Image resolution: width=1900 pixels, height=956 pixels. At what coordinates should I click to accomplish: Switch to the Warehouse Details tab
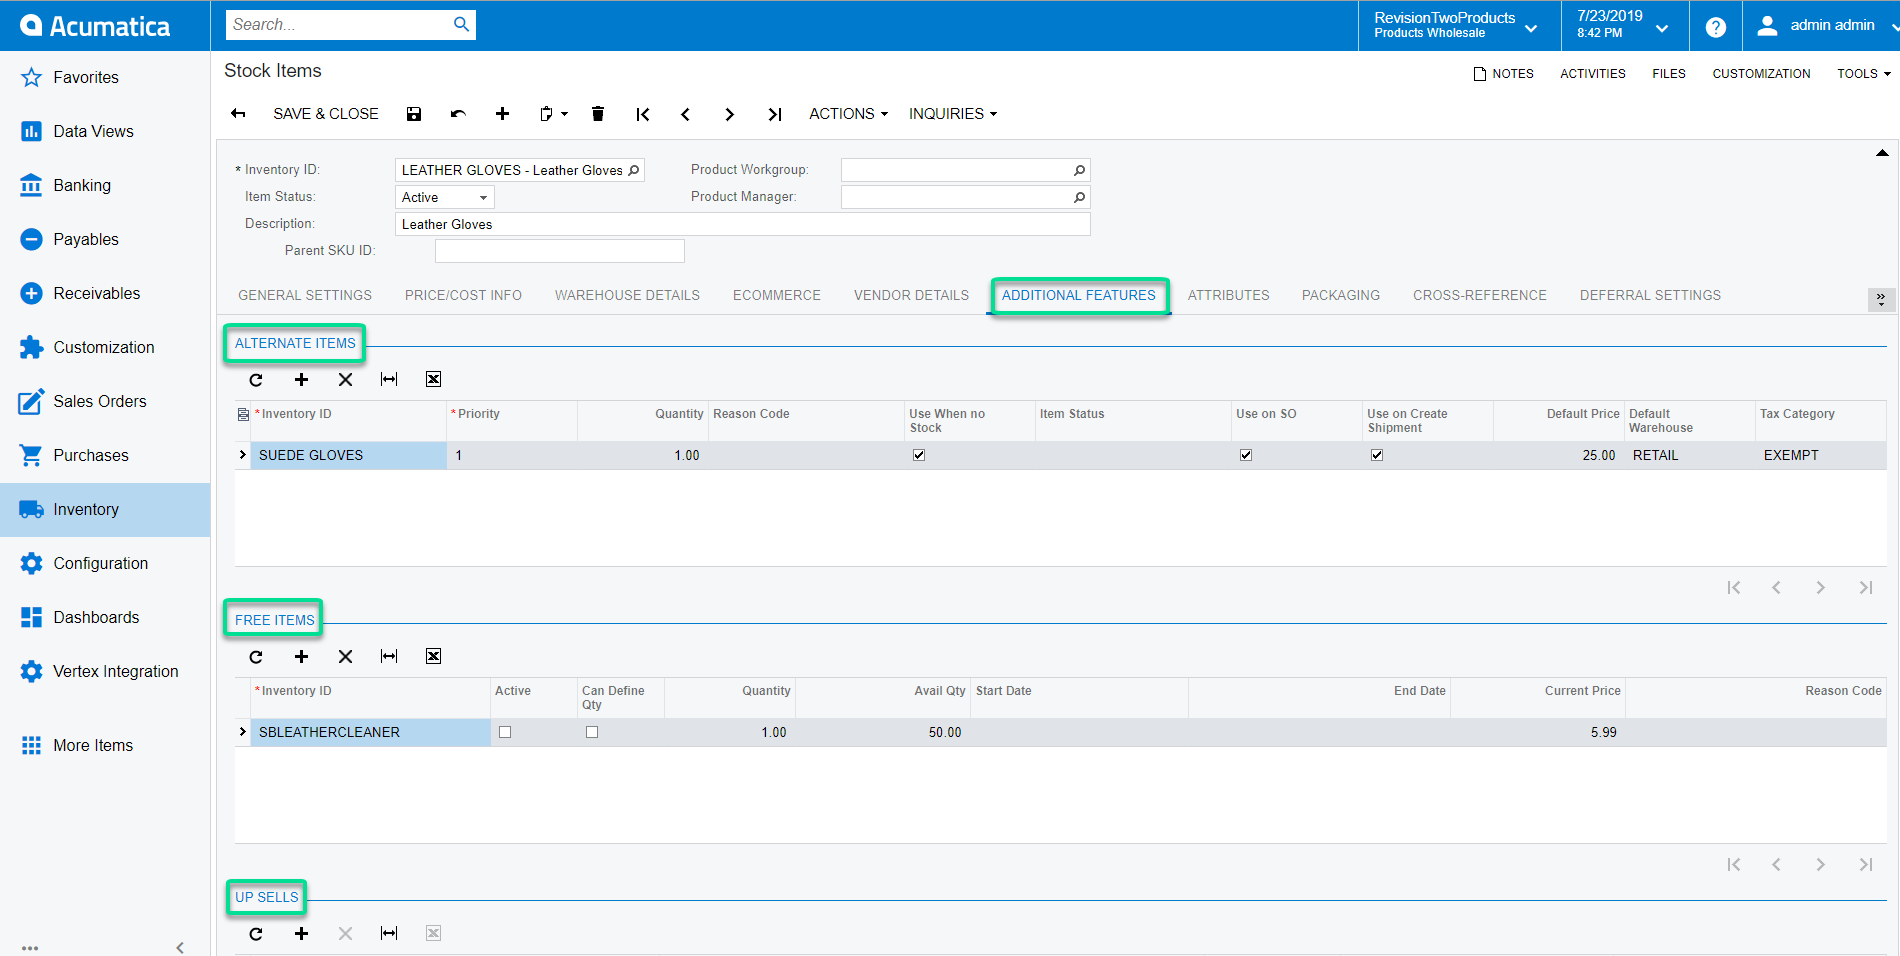coord(627,295)
